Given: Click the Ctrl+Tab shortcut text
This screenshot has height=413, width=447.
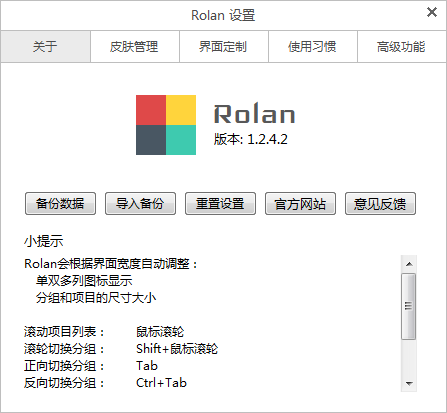Looking at the screenshot, I should 161,383.
